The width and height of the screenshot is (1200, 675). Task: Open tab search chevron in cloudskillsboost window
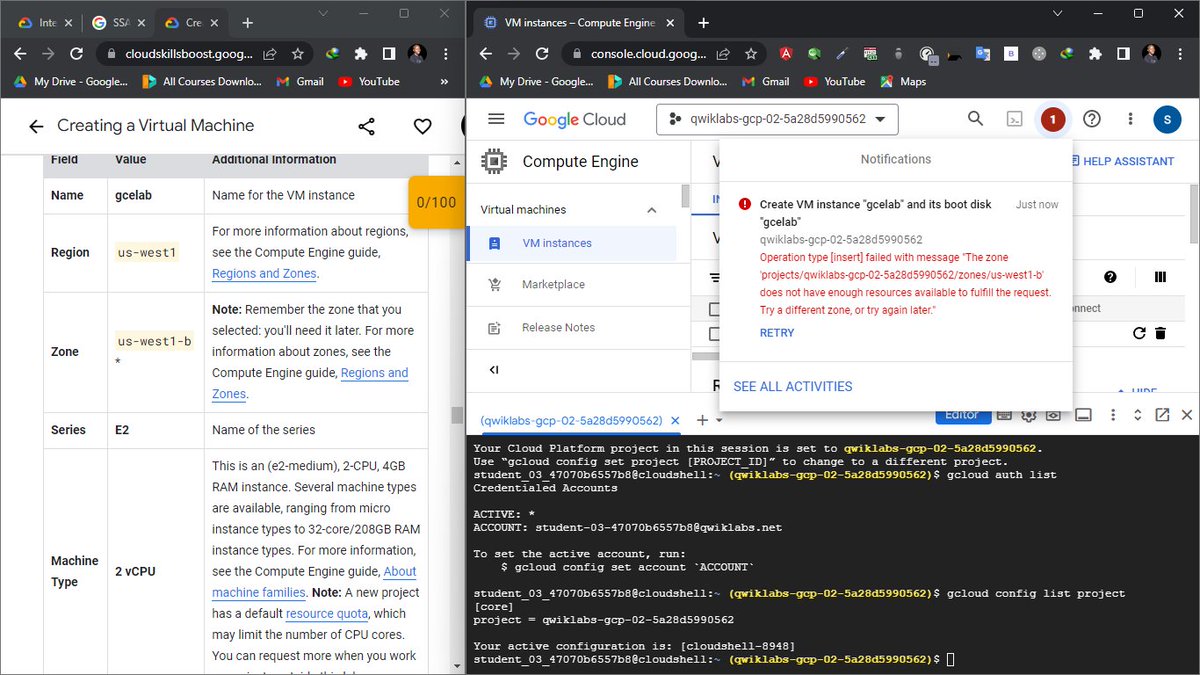coord(323,13)
